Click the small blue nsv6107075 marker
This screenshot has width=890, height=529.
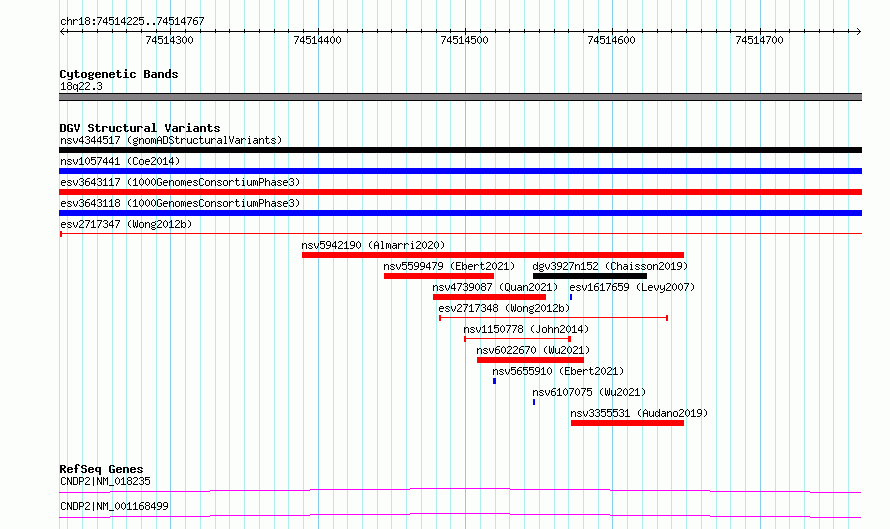[534, 402]
